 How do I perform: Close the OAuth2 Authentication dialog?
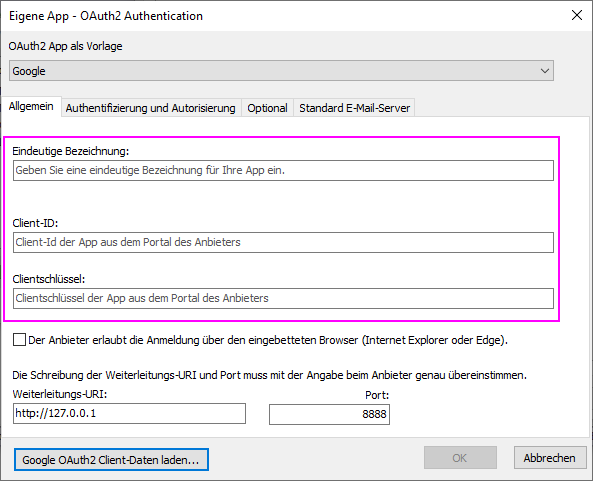(577, 16)
